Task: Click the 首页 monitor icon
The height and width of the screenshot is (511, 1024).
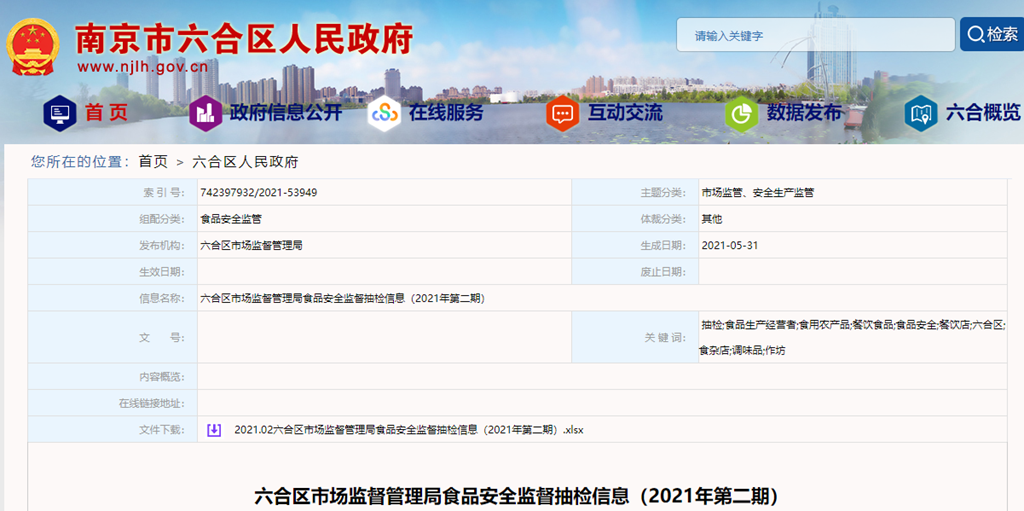Action: click(x=60, y=113)
